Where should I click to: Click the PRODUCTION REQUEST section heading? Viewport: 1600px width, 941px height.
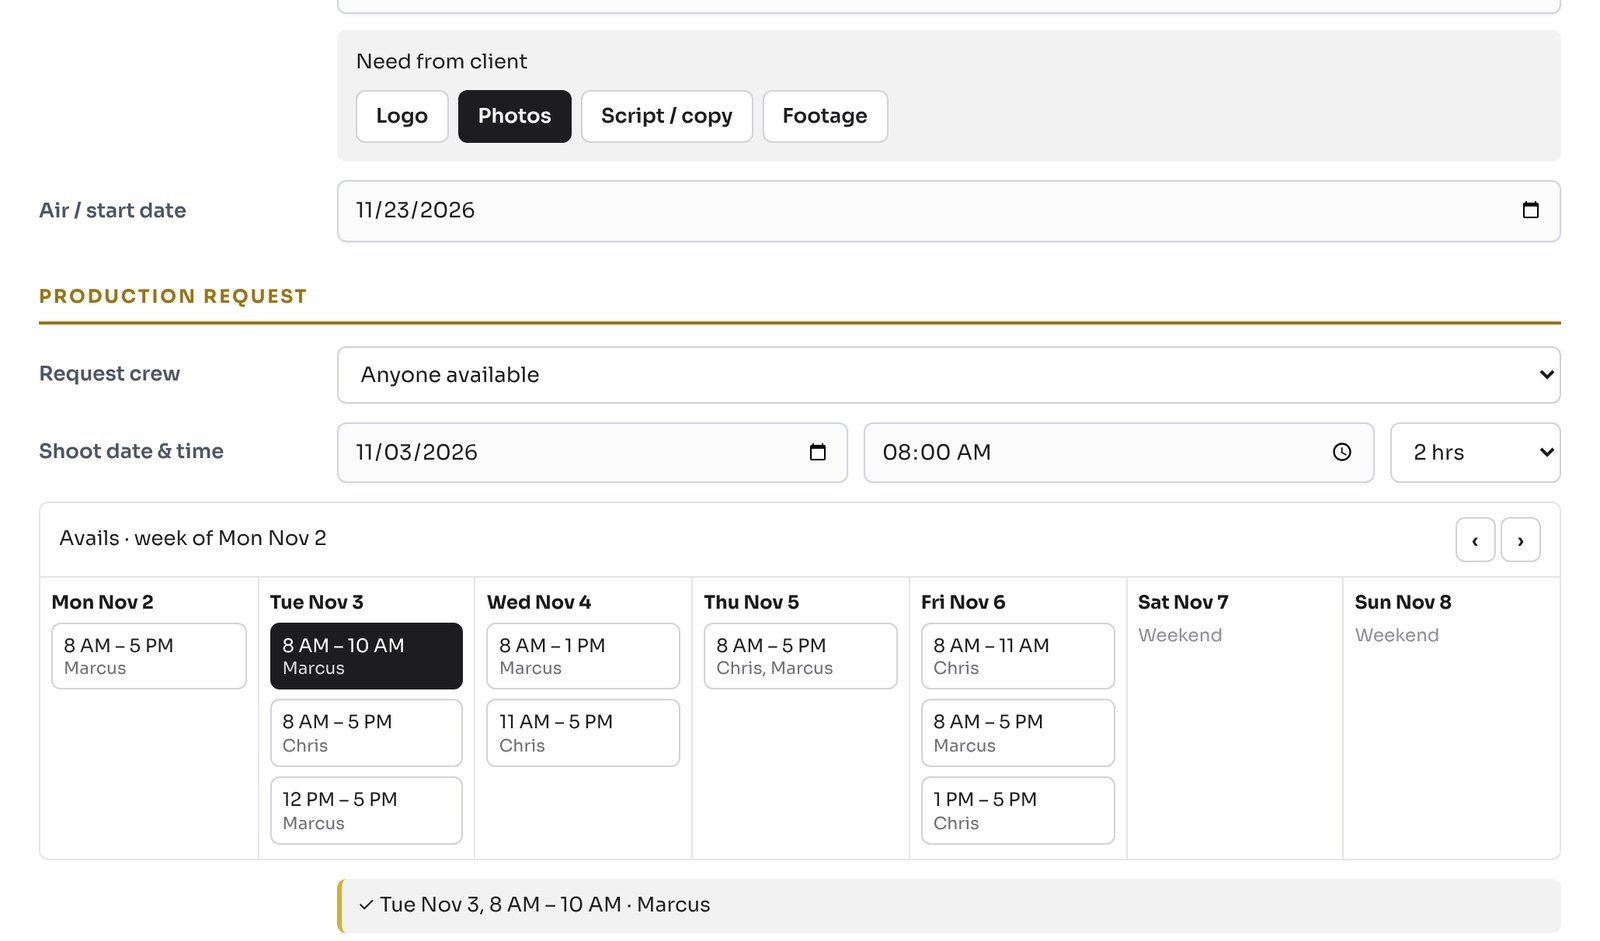click(173, 296)
